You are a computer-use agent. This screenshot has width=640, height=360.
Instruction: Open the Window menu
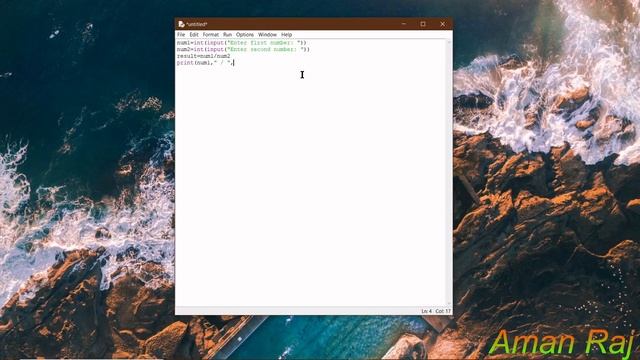tap(267, 35)
